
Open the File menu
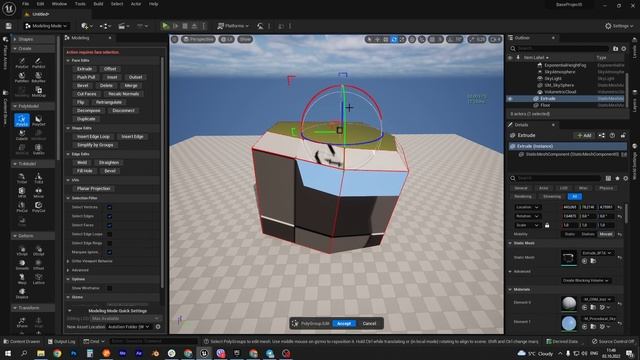click(x=25, y=4)
